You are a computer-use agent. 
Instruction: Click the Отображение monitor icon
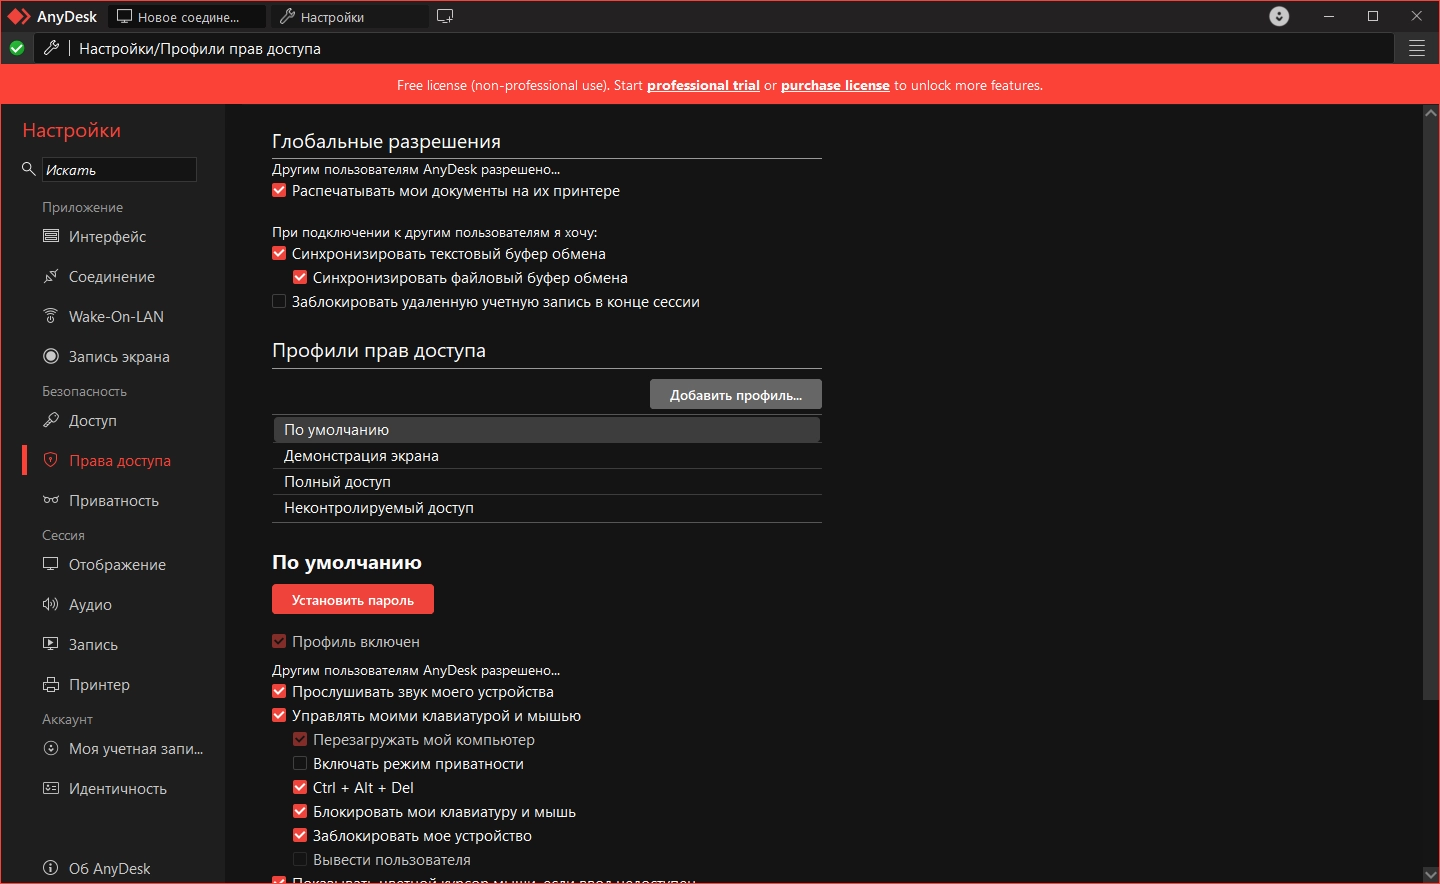point(51,564)
